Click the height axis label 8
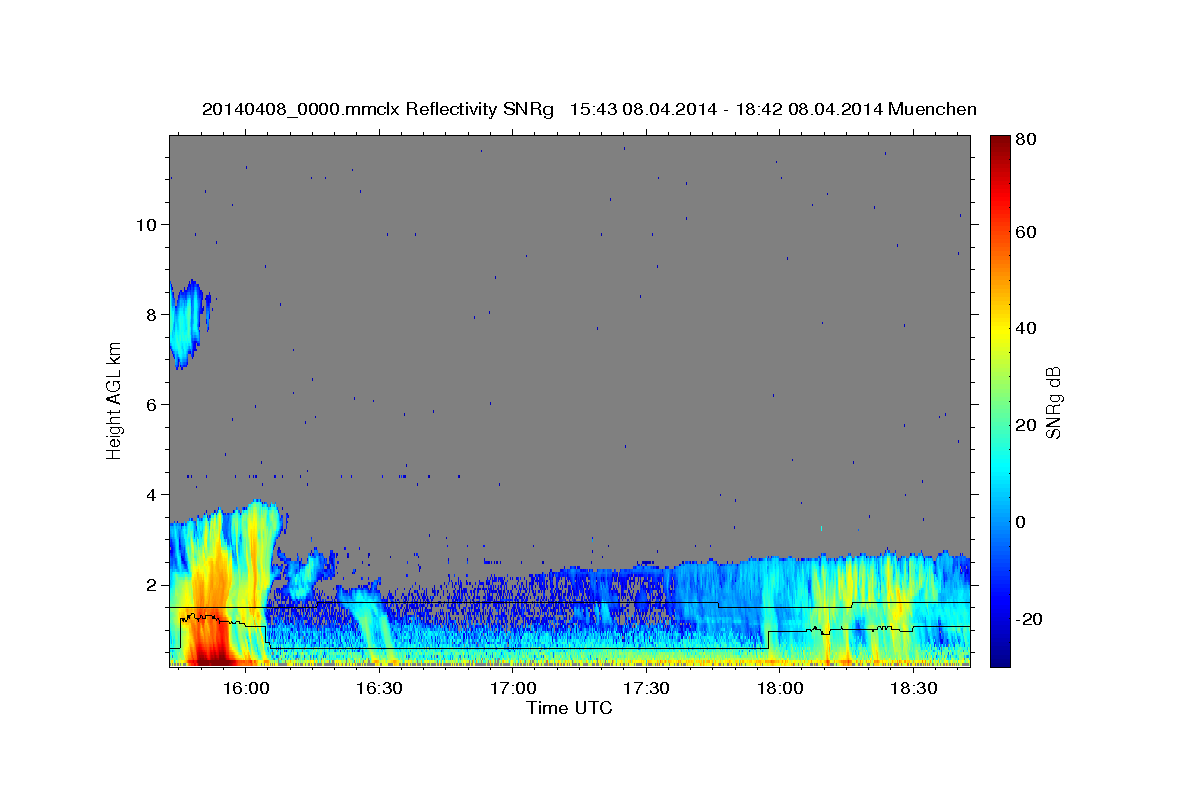This screenshot has width=1200, height=800. click(152, 314)
